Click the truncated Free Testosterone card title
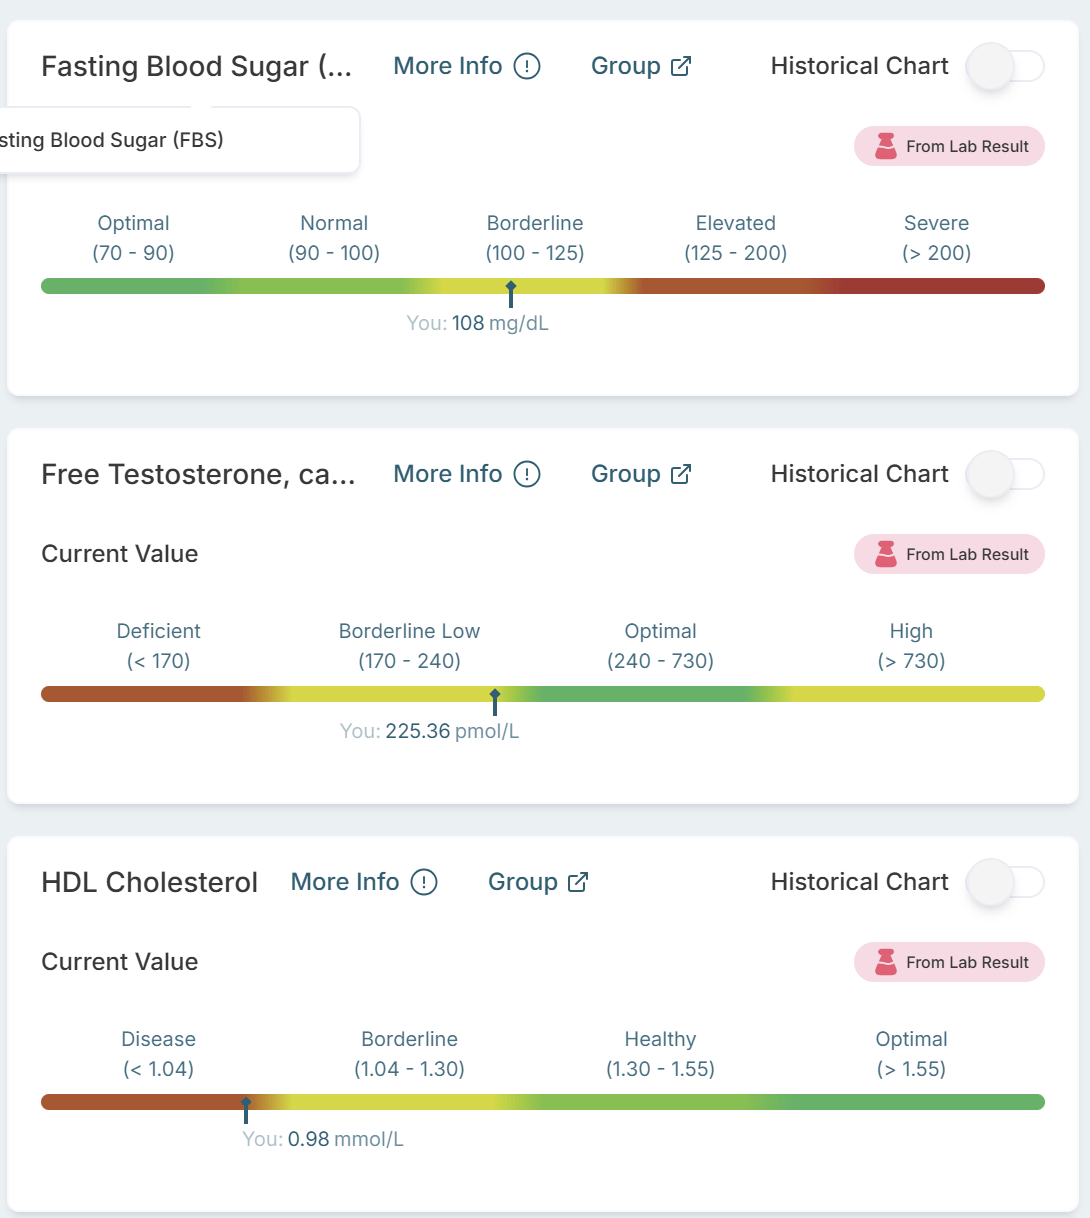1090x1218 pixels. (x=198, y=474)
